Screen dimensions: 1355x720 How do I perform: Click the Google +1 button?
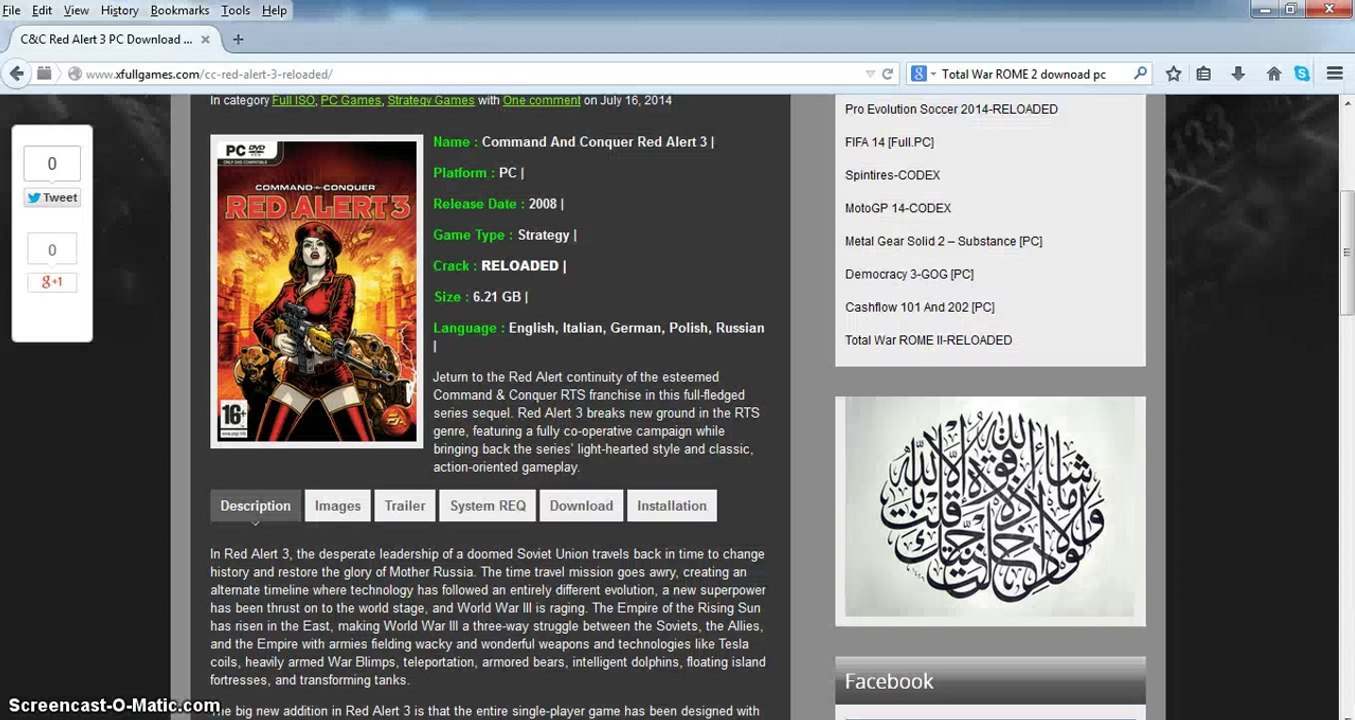52,282
